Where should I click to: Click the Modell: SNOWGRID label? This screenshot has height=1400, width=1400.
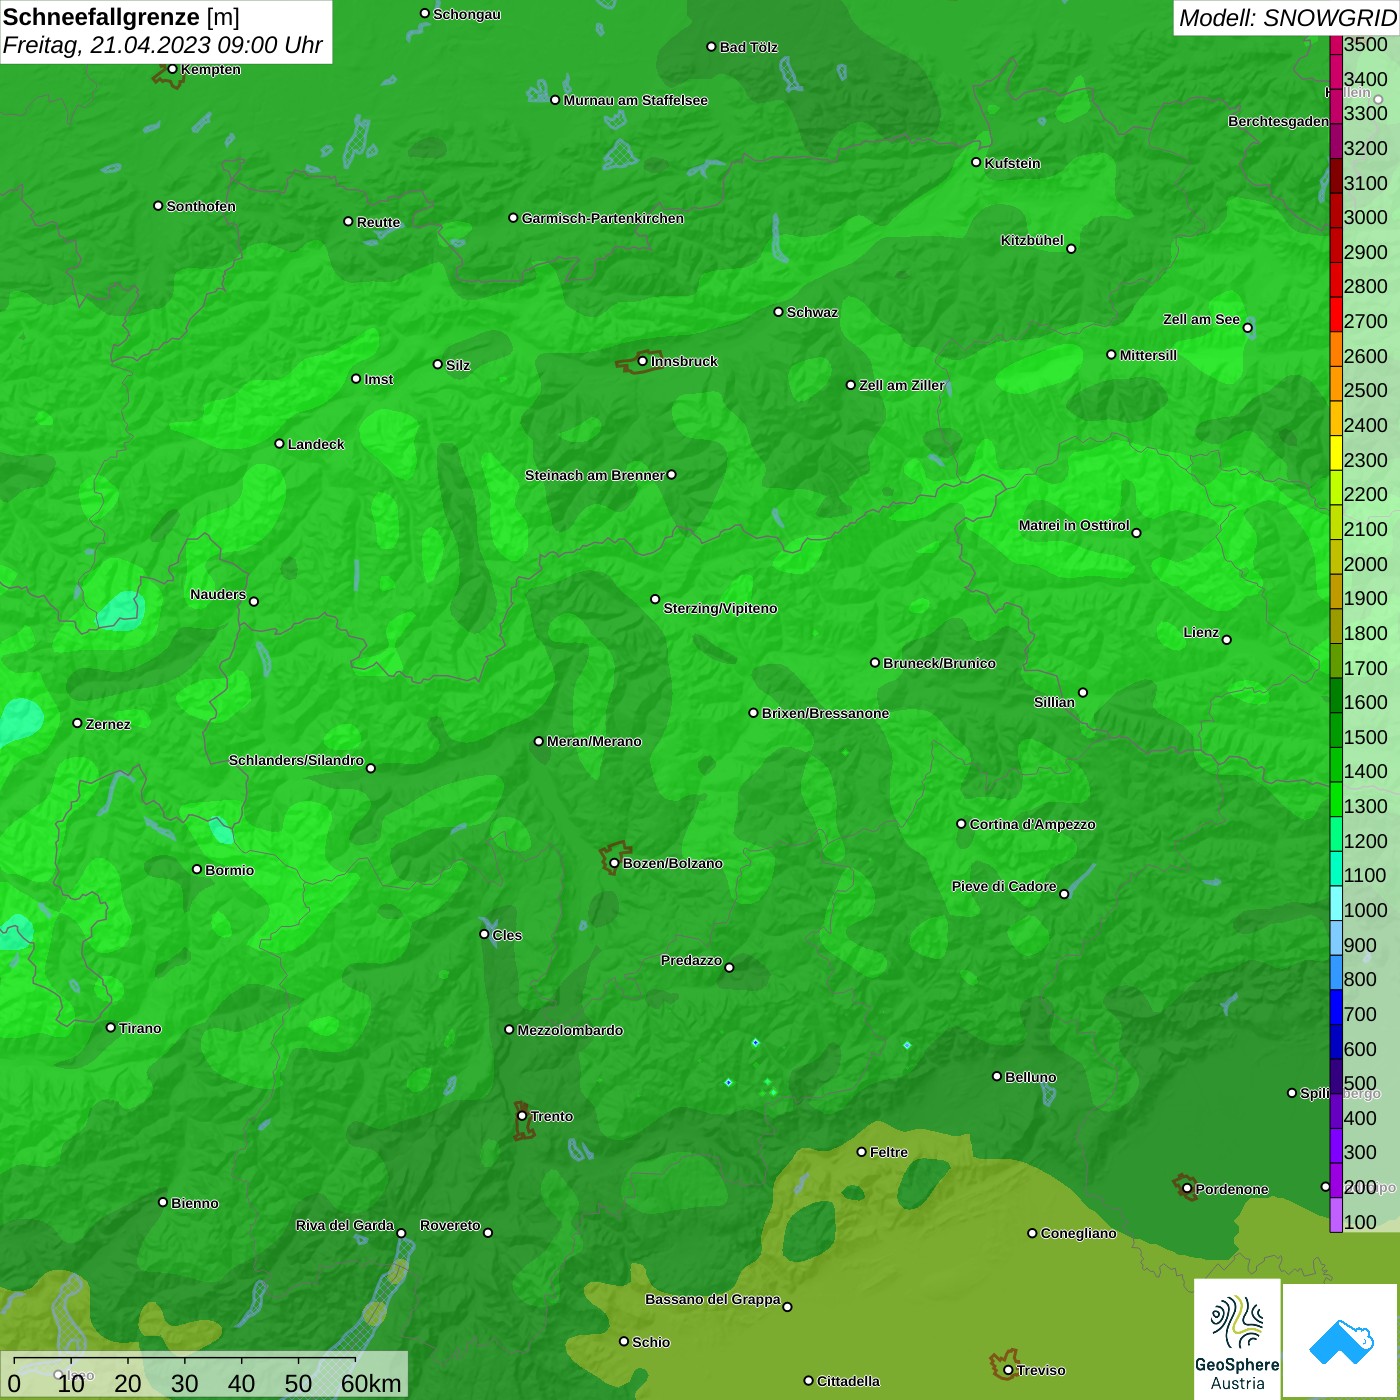(1287, 18)
